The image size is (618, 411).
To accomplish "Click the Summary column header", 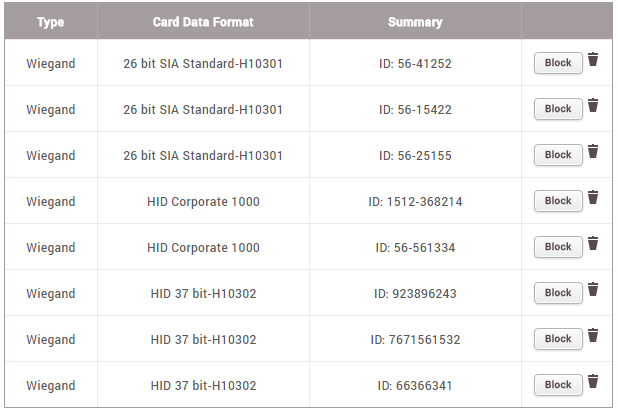I will coord(415,21).
